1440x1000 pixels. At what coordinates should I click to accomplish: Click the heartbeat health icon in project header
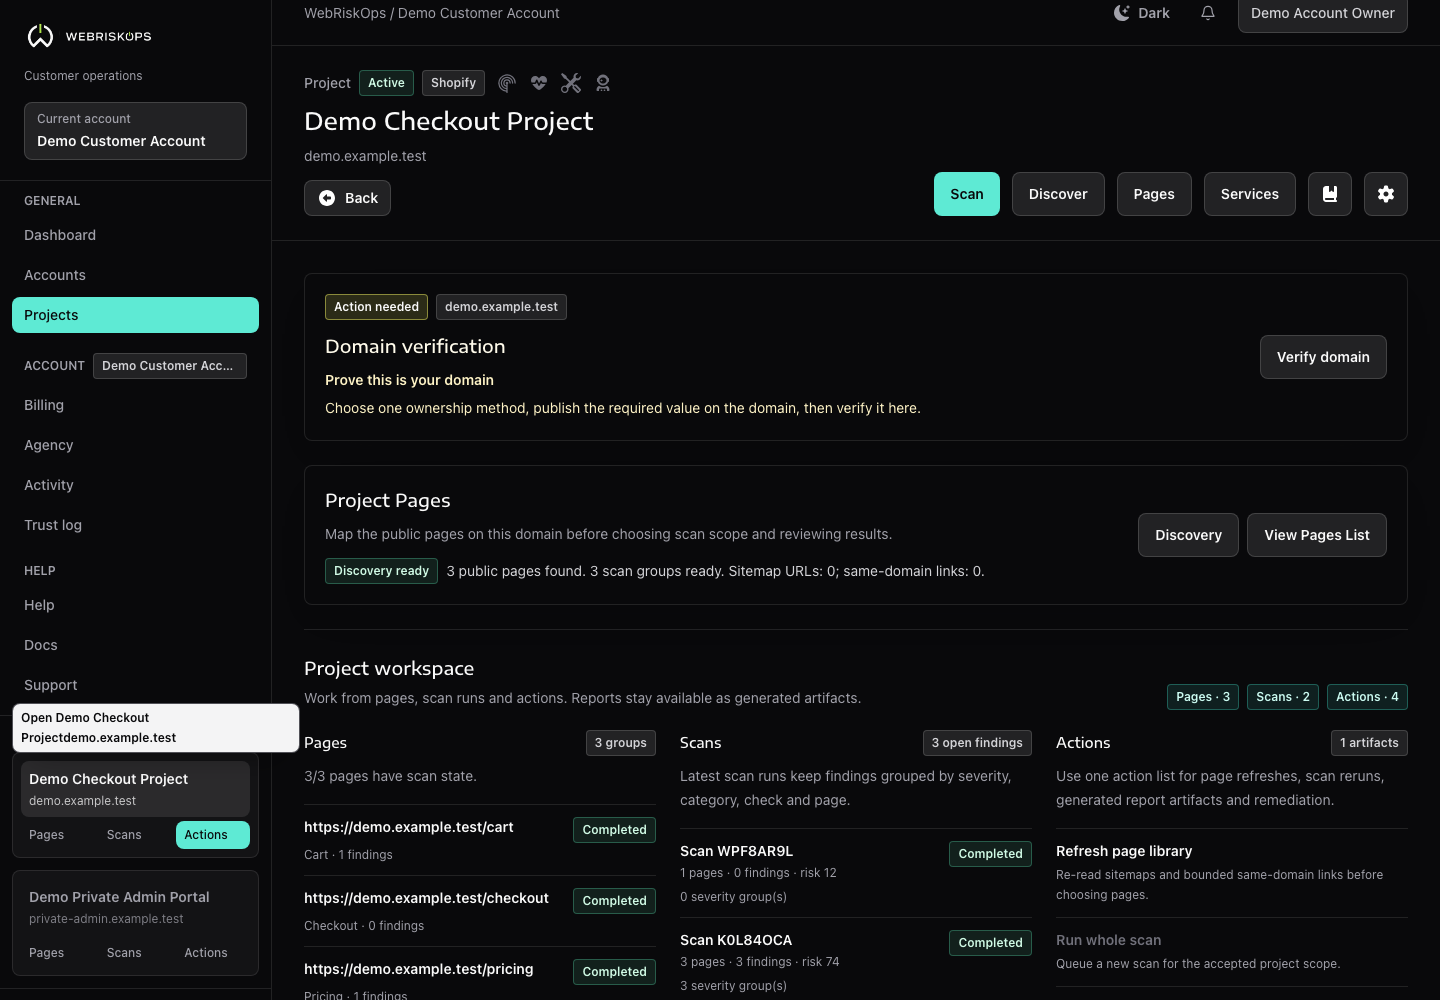coord(539,83)
